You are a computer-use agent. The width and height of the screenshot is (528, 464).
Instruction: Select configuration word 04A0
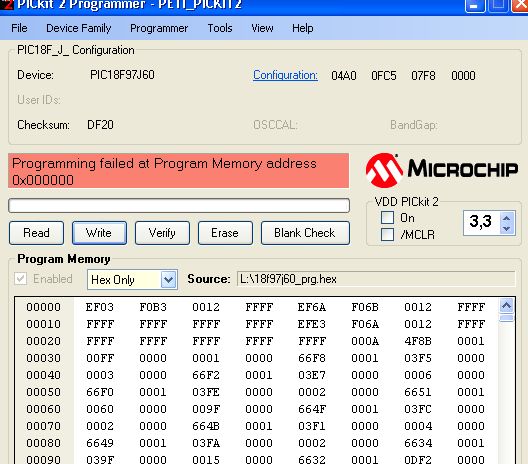coord(344,76)
